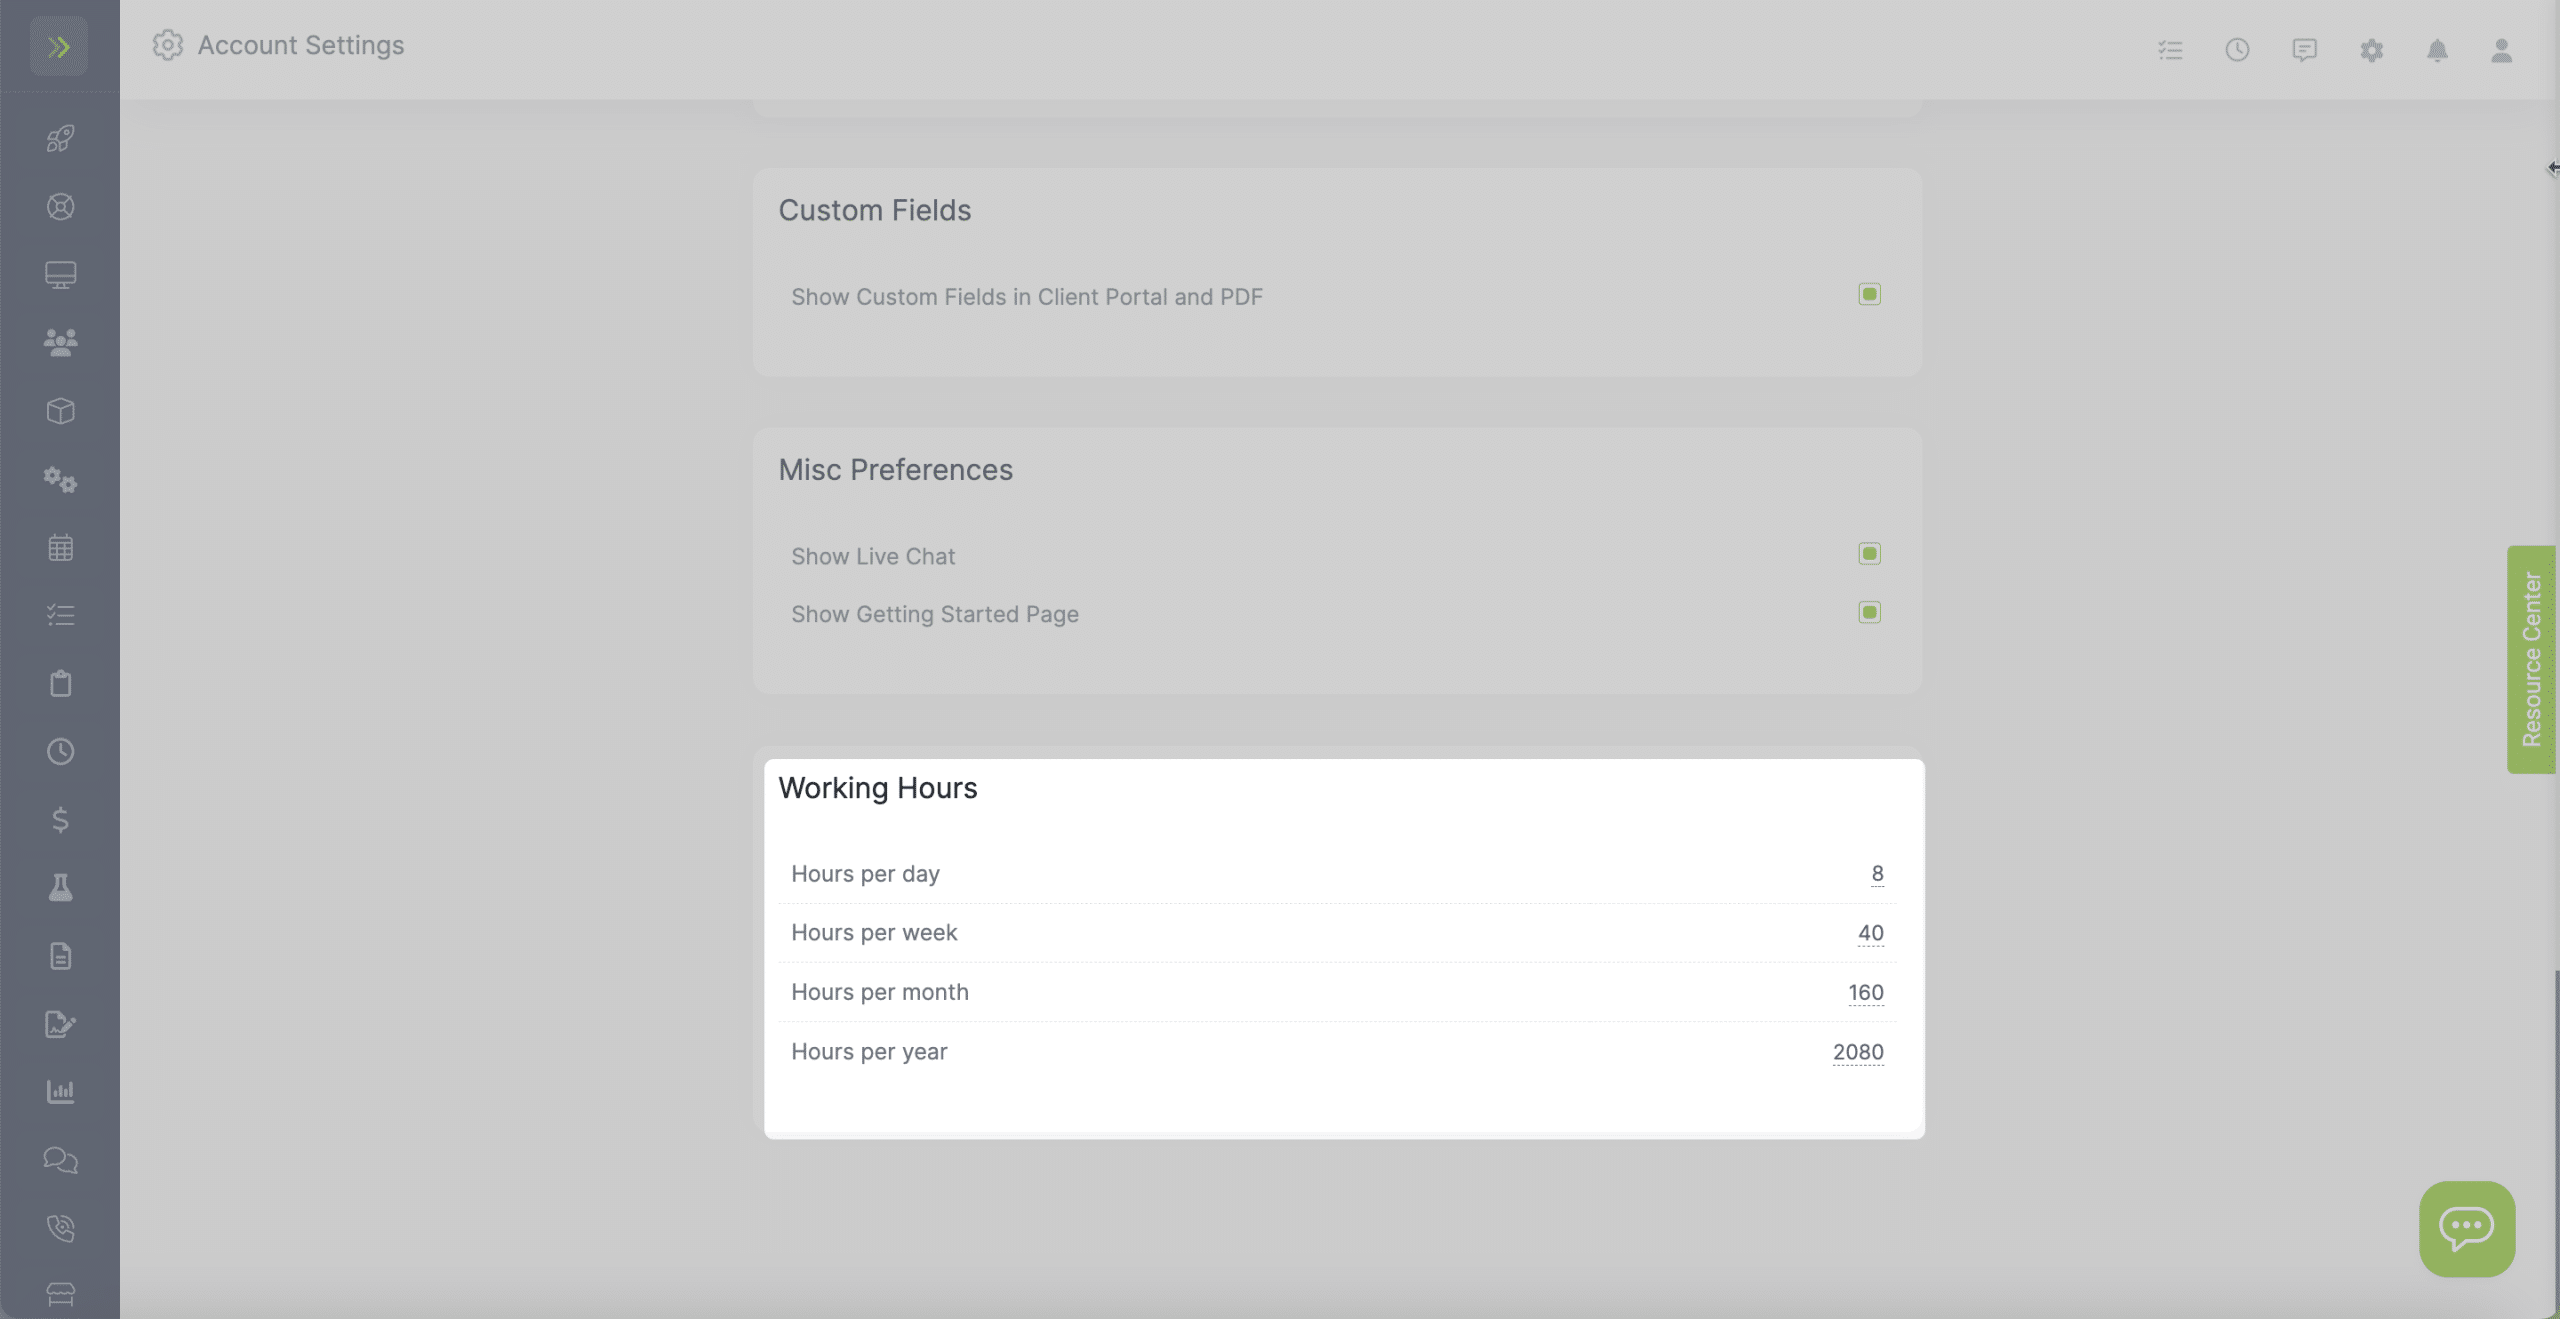Open the double gears icon in sidebar

pyautogui.click(x=60, y=479)
